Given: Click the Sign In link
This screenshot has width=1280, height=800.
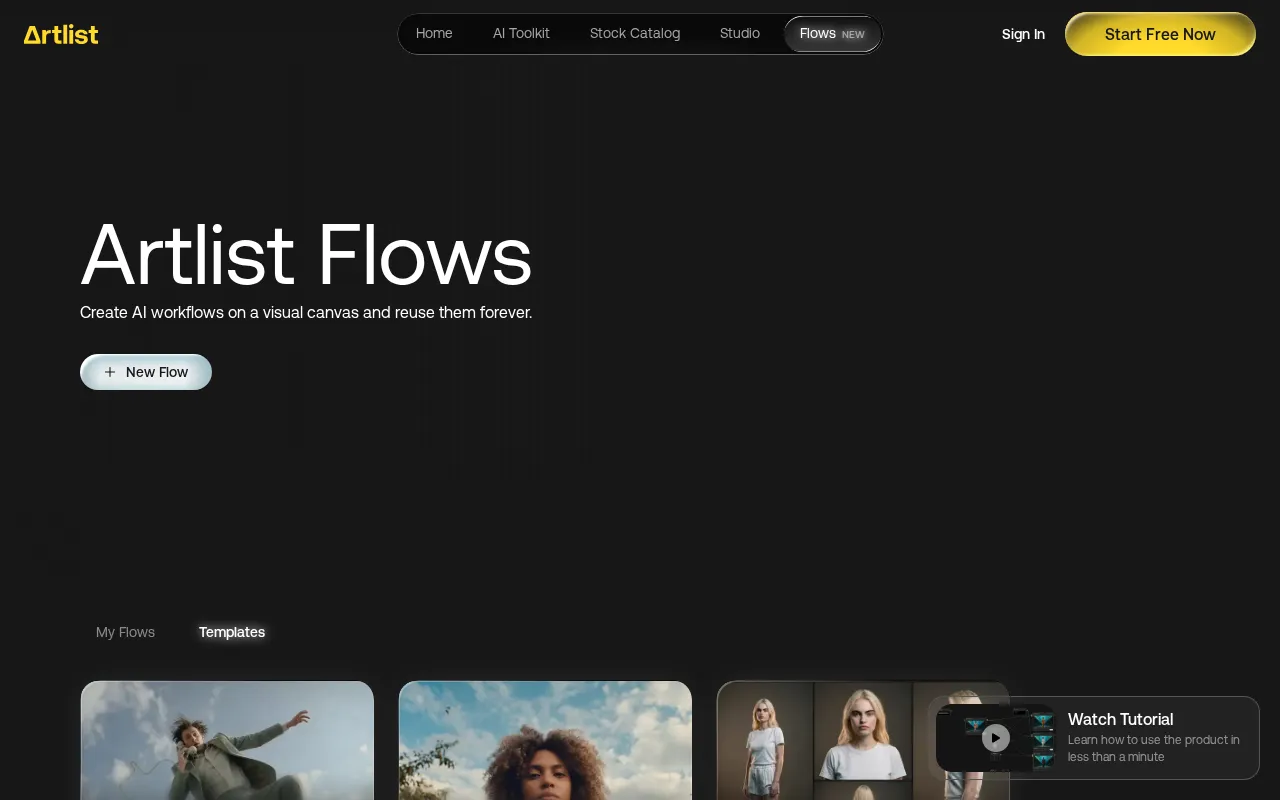Looking at the screenshot, I should coord(1023,34).
